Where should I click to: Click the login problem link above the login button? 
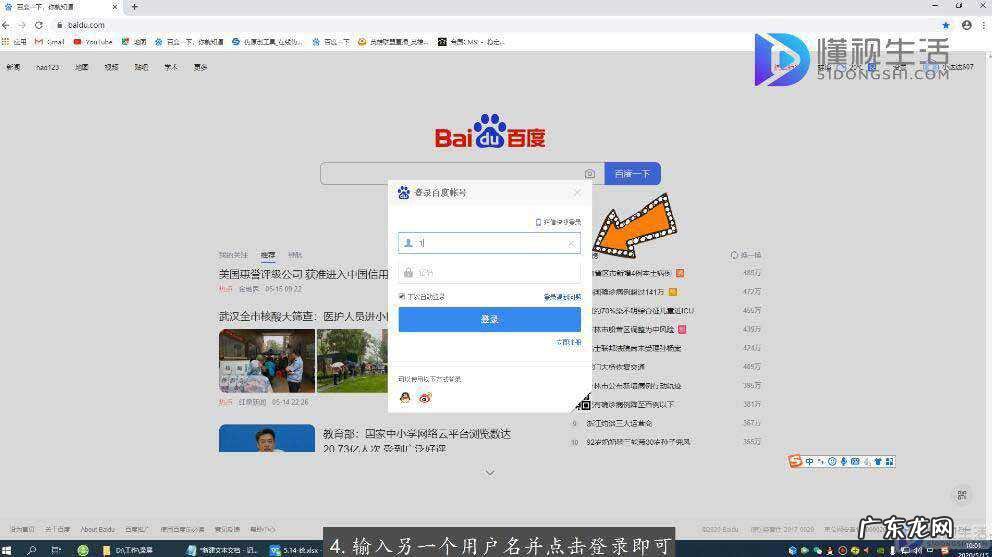pos(562,297)
